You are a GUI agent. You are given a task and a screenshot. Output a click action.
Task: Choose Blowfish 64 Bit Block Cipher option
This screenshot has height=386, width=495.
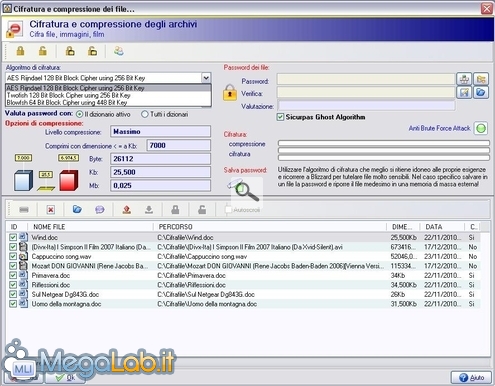108,102
